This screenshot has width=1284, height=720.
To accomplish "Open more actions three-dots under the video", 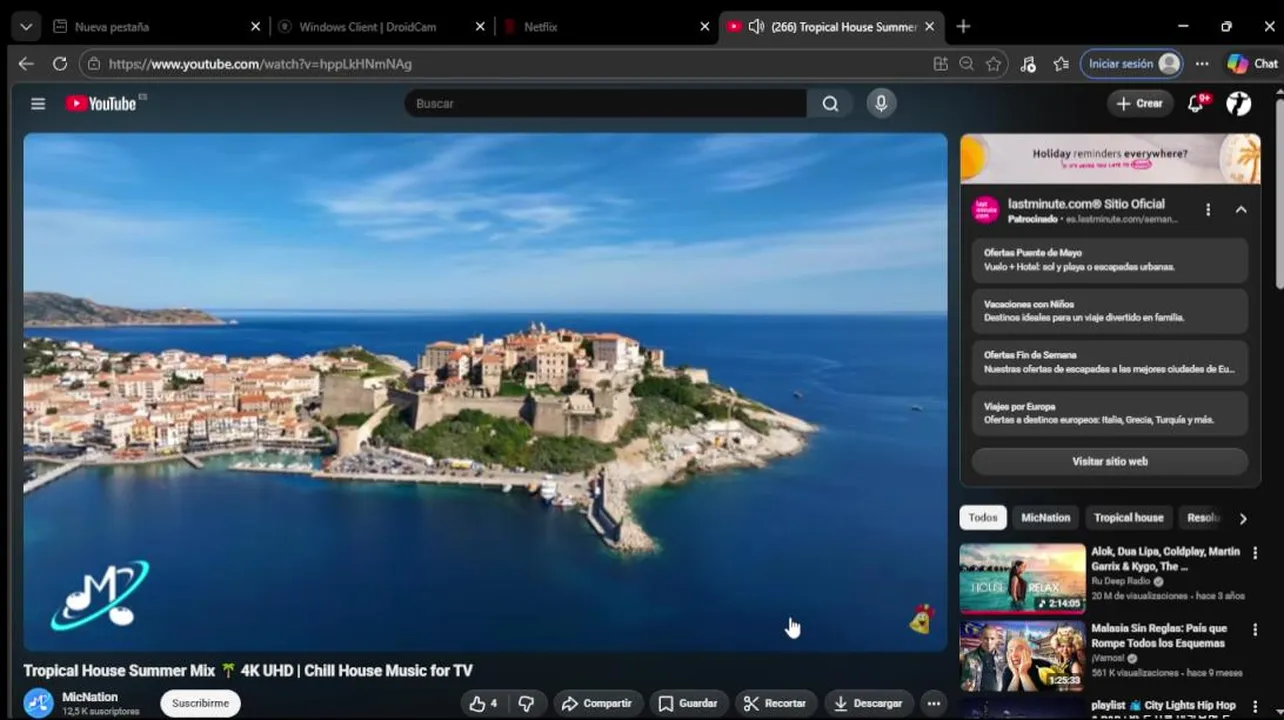I will pyautogui.click(x=933, y=703).
